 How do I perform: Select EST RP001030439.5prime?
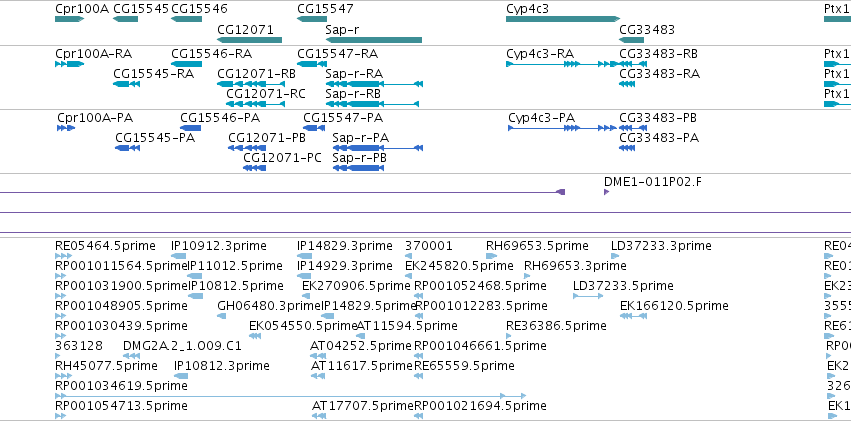pos(60,336)
